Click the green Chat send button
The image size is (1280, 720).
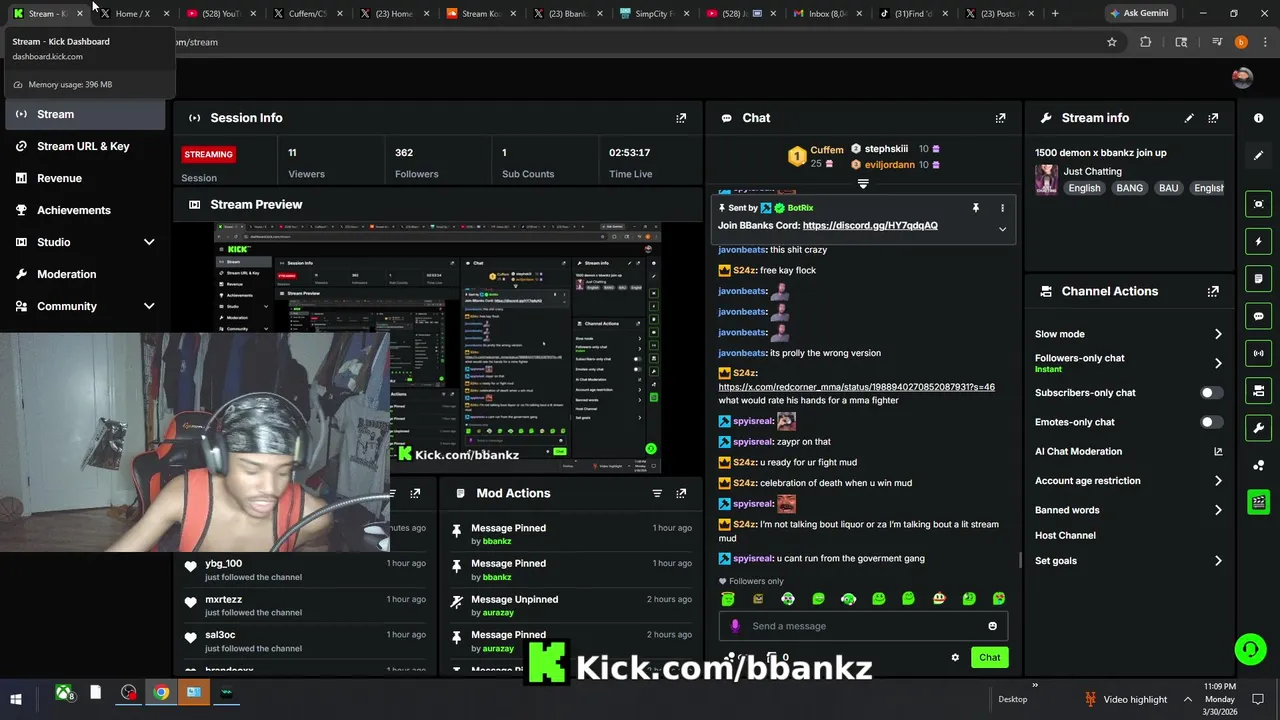click(989, 658)
